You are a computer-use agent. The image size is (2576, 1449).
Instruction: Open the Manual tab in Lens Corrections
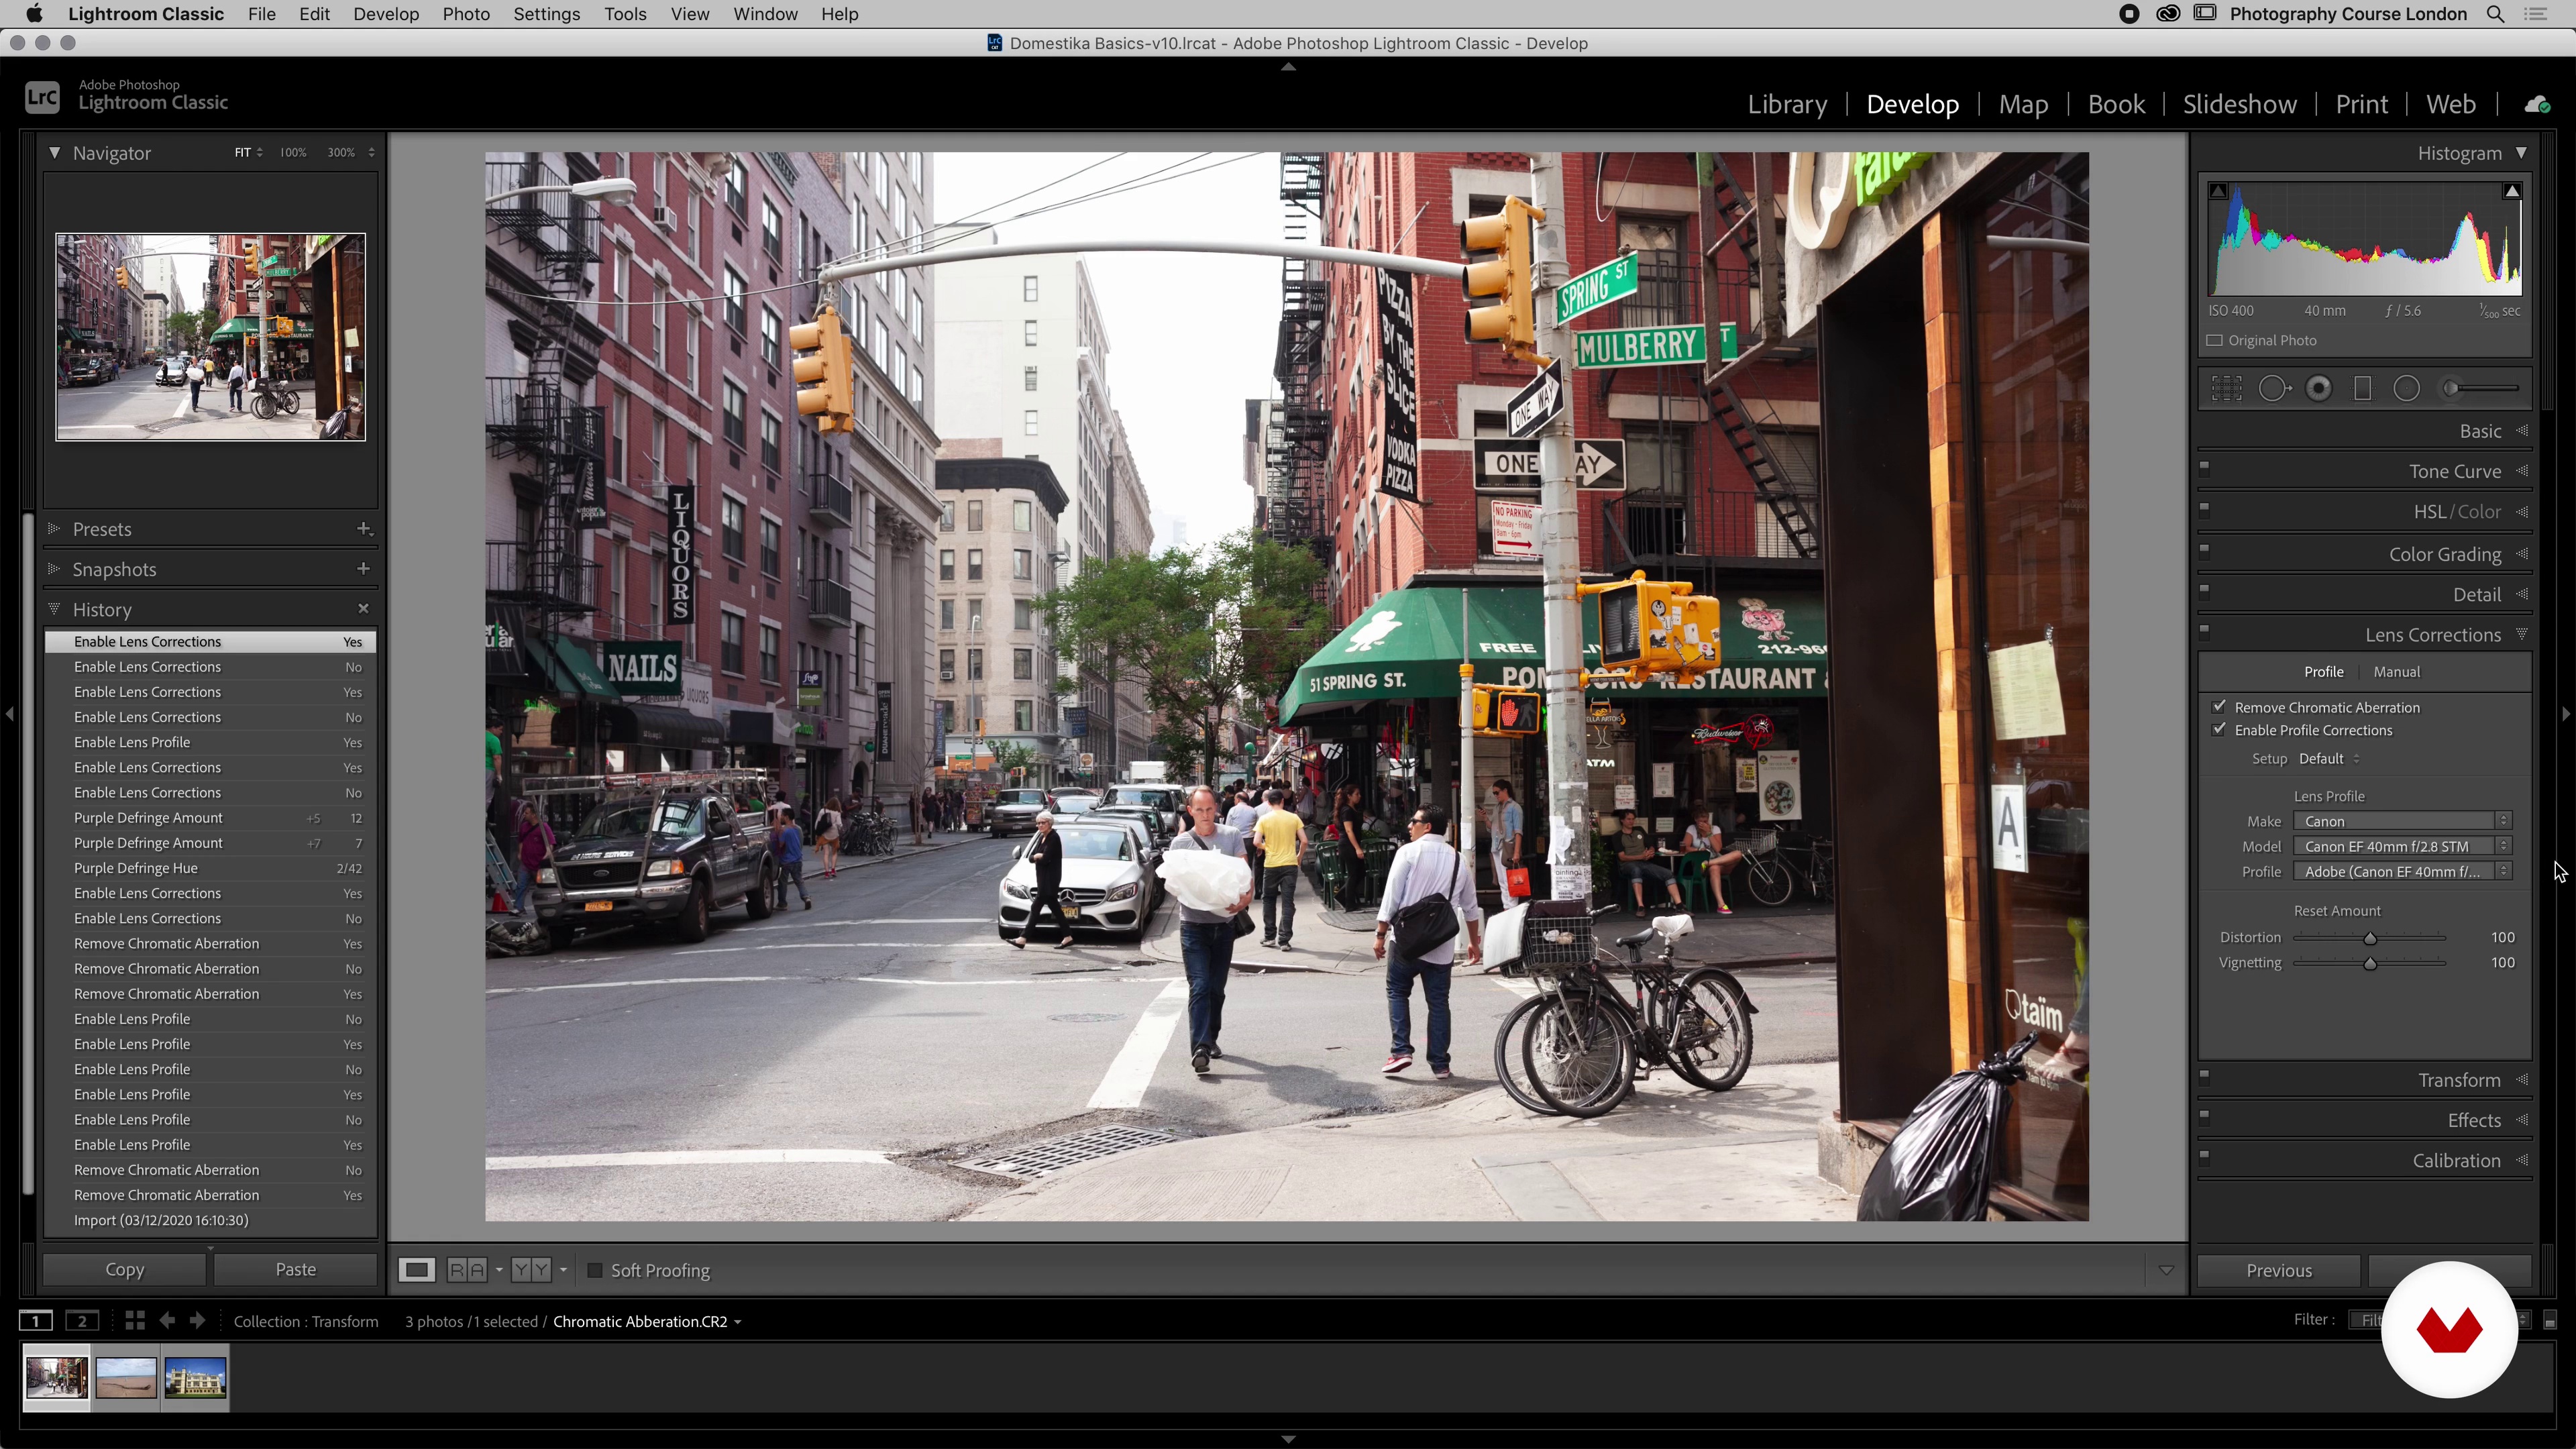[x=2396, y=672]
